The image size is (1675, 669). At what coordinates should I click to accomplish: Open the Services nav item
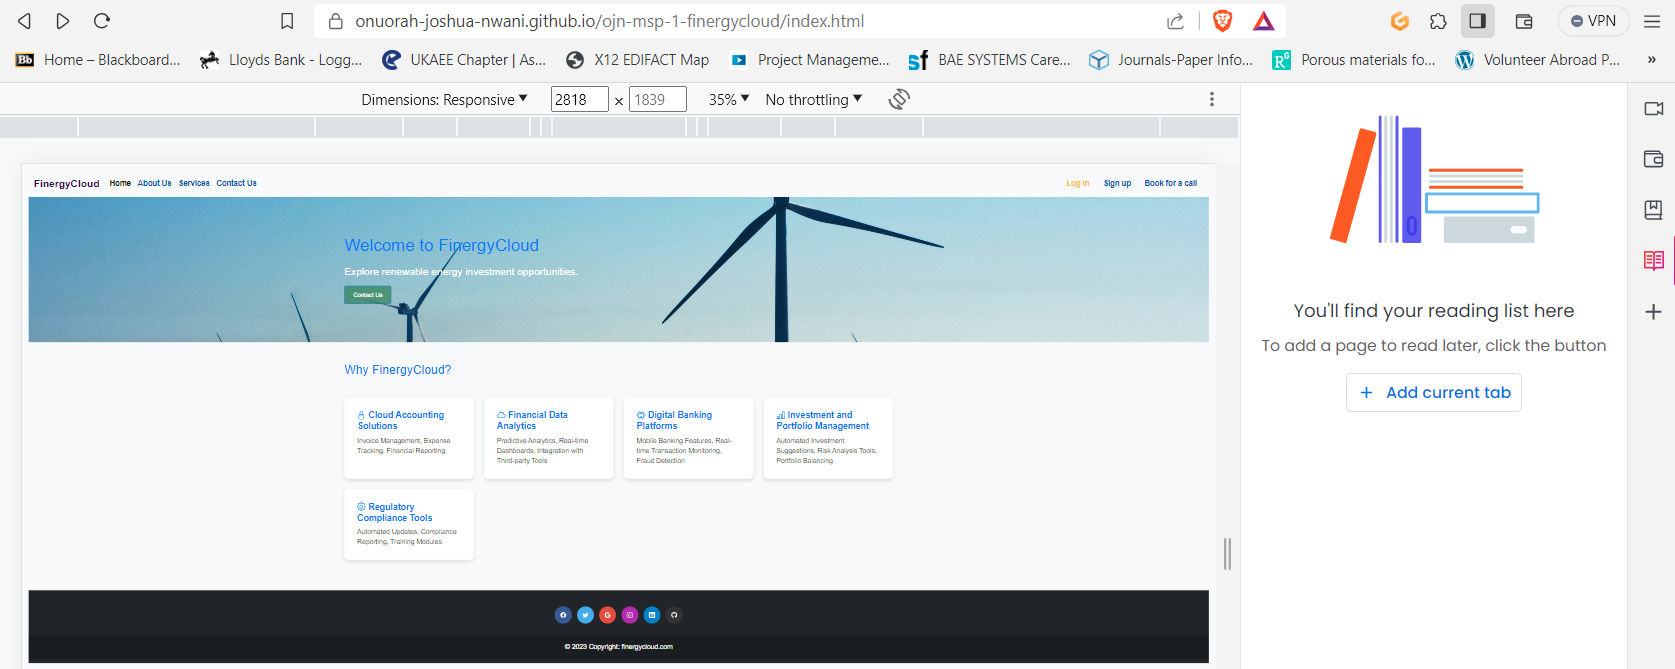pyautogui.click(x=194, y=183)
